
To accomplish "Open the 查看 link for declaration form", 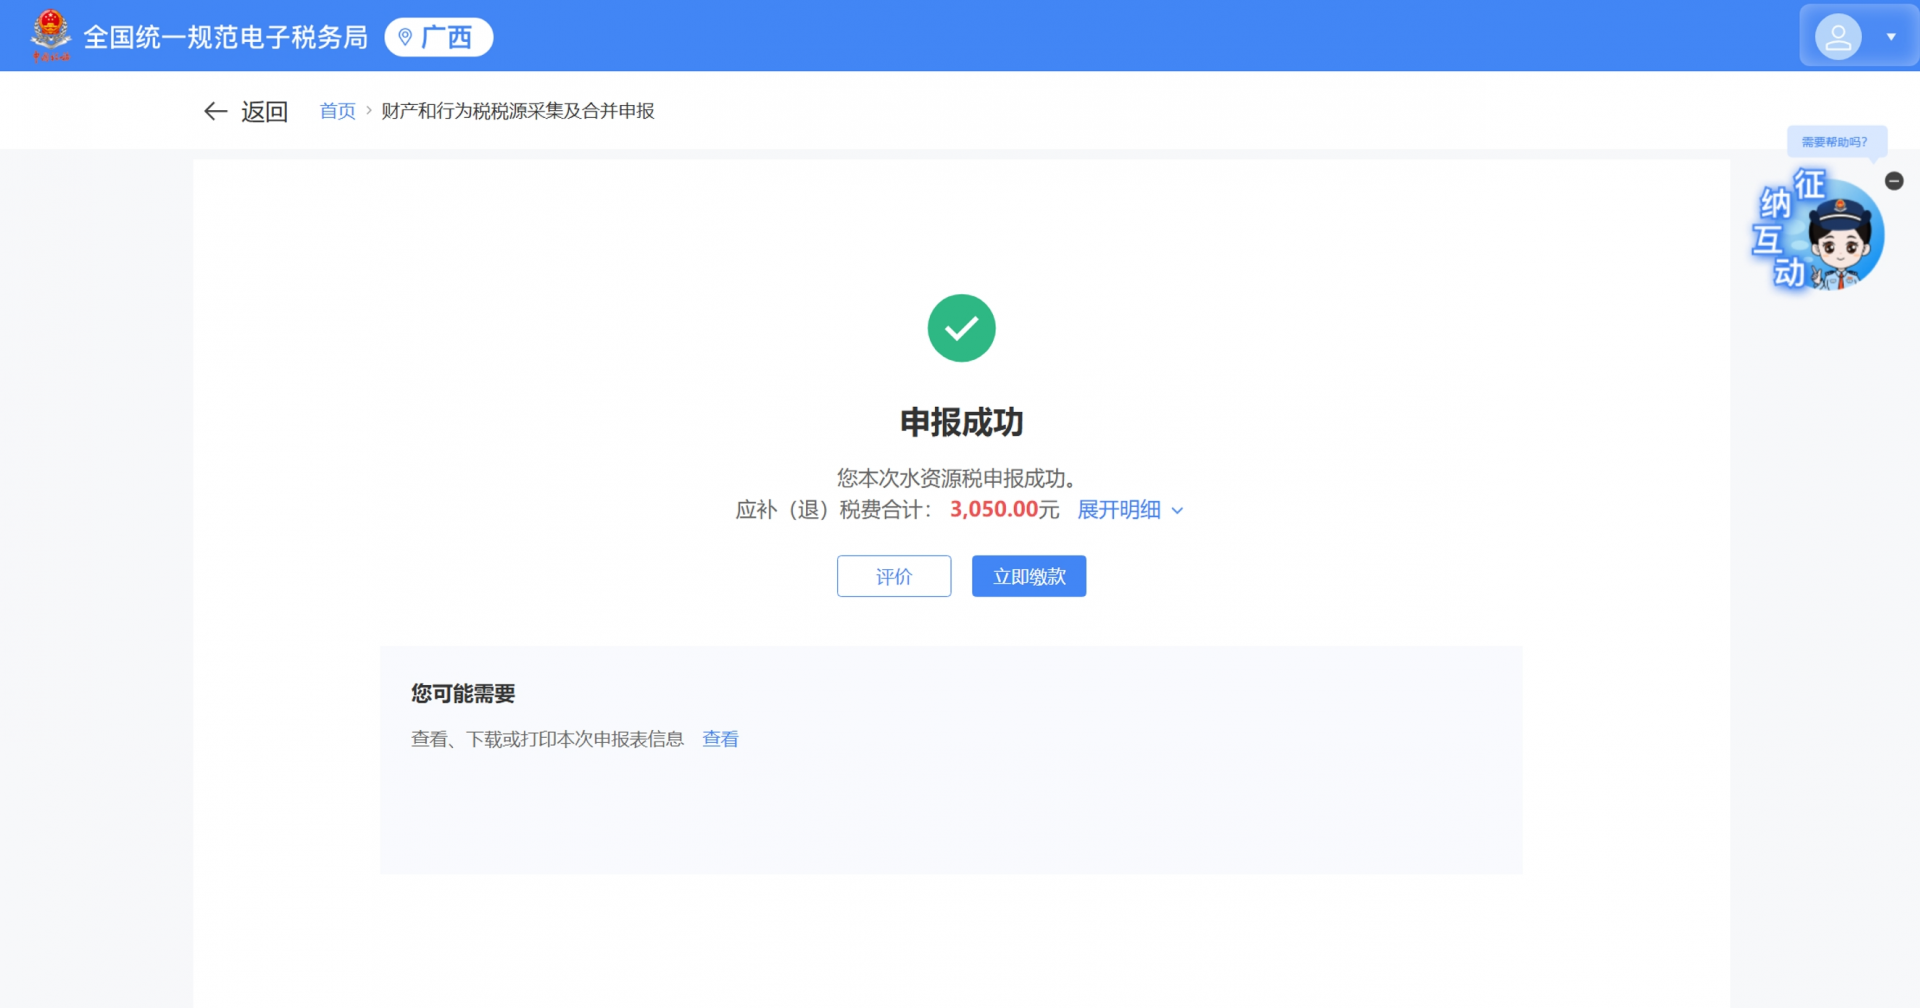I will 720,739.
